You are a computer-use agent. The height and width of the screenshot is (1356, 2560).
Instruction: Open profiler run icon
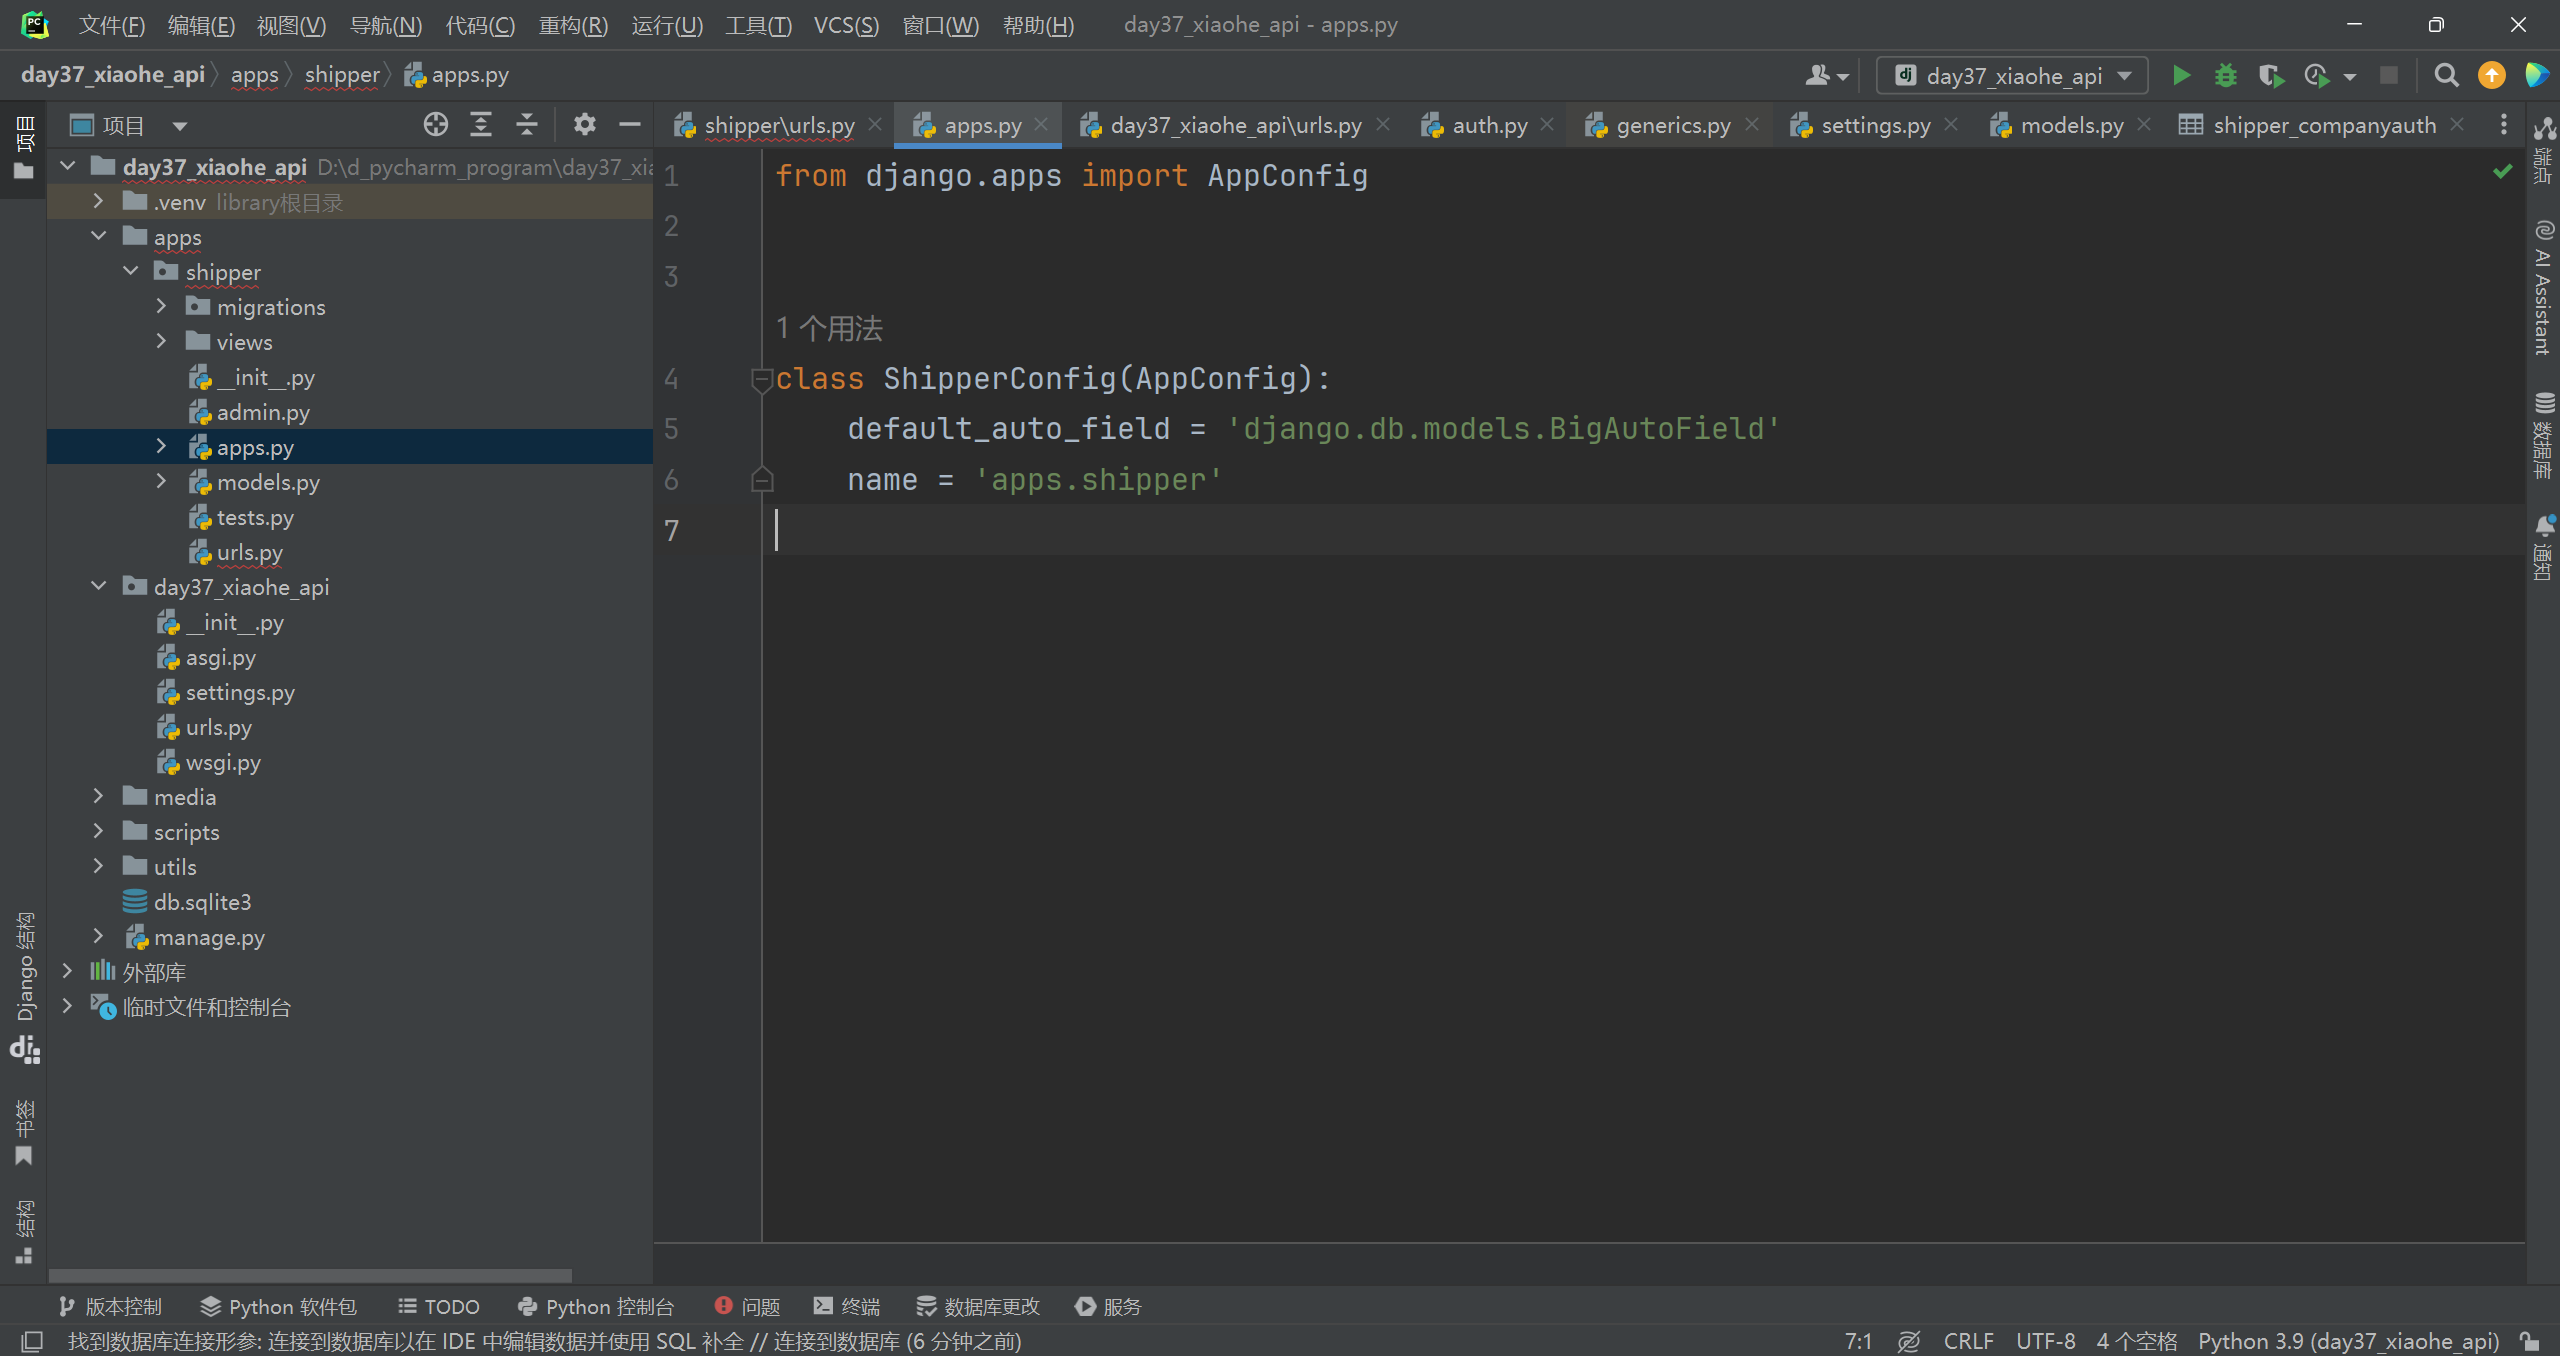(x=2318, y=76)
